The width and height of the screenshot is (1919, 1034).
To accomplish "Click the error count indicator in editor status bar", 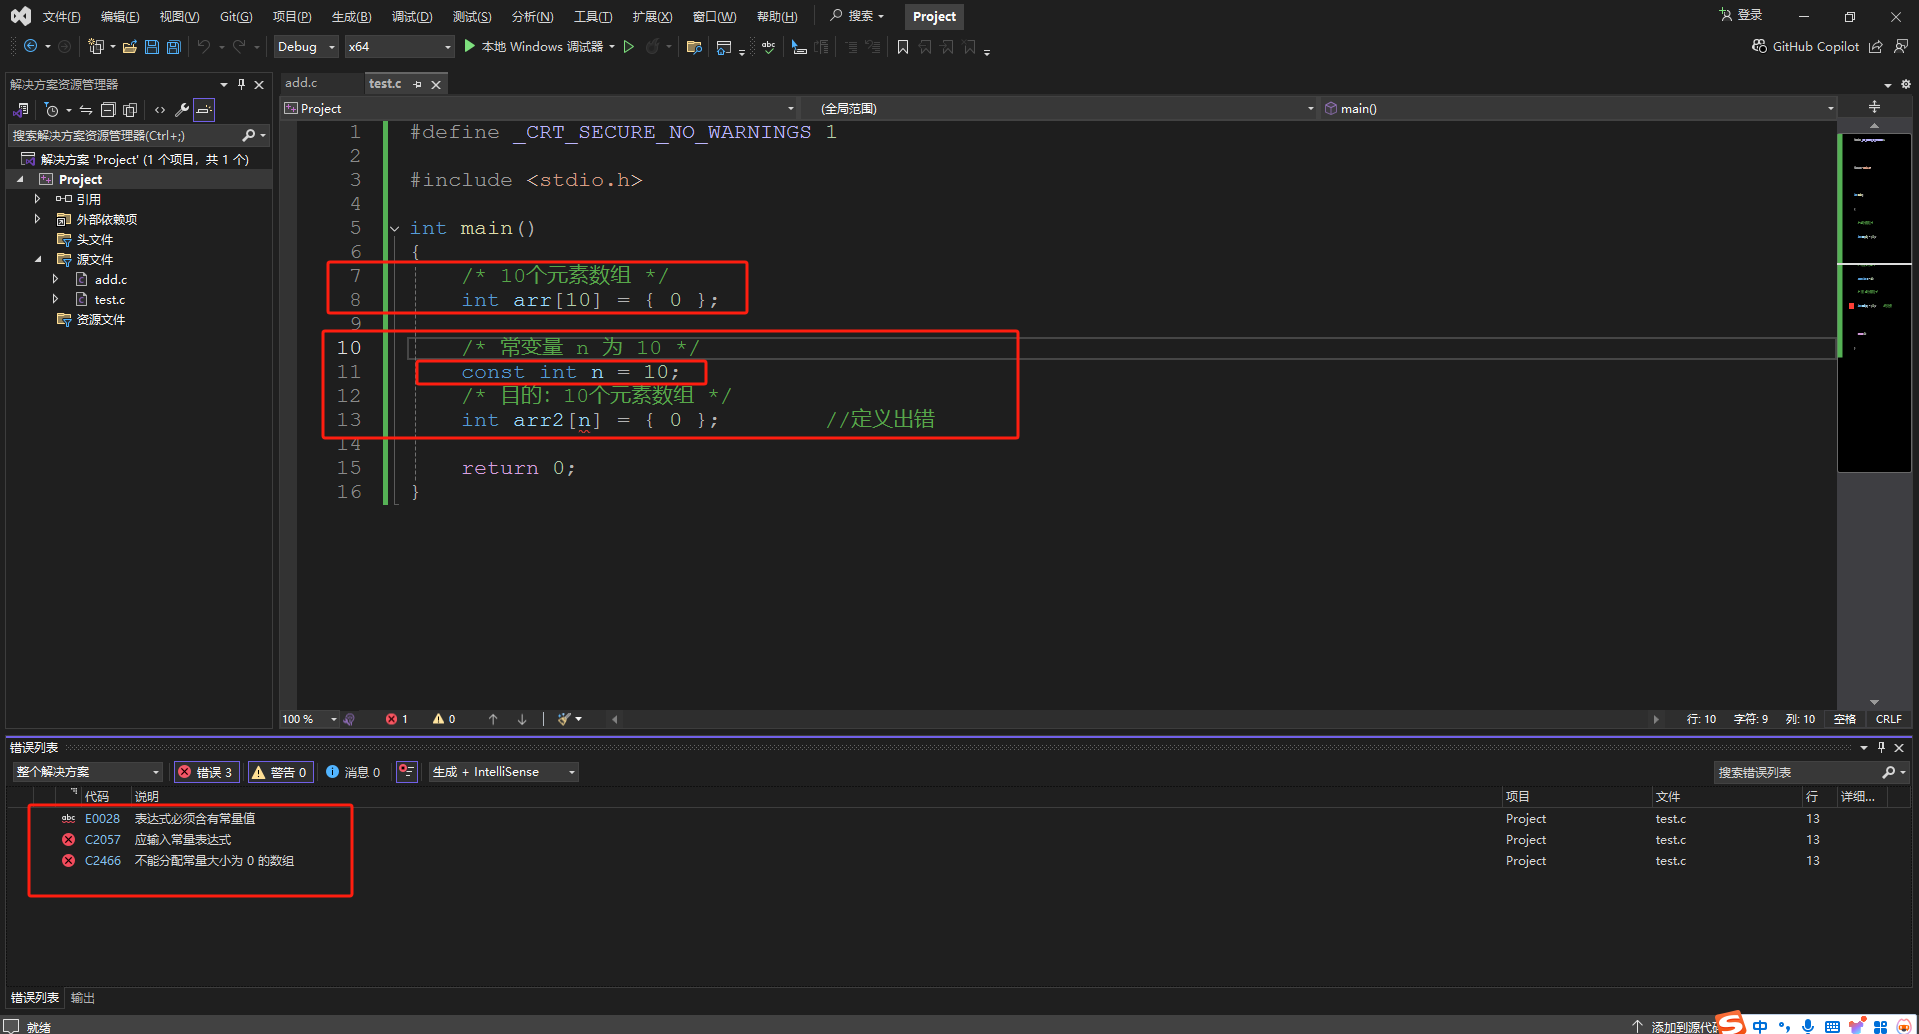I will (397, 719).
